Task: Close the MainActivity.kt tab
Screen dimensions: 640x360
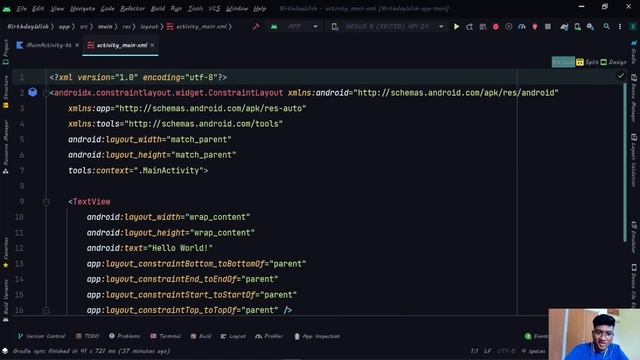Action: (x=77, y=45)
